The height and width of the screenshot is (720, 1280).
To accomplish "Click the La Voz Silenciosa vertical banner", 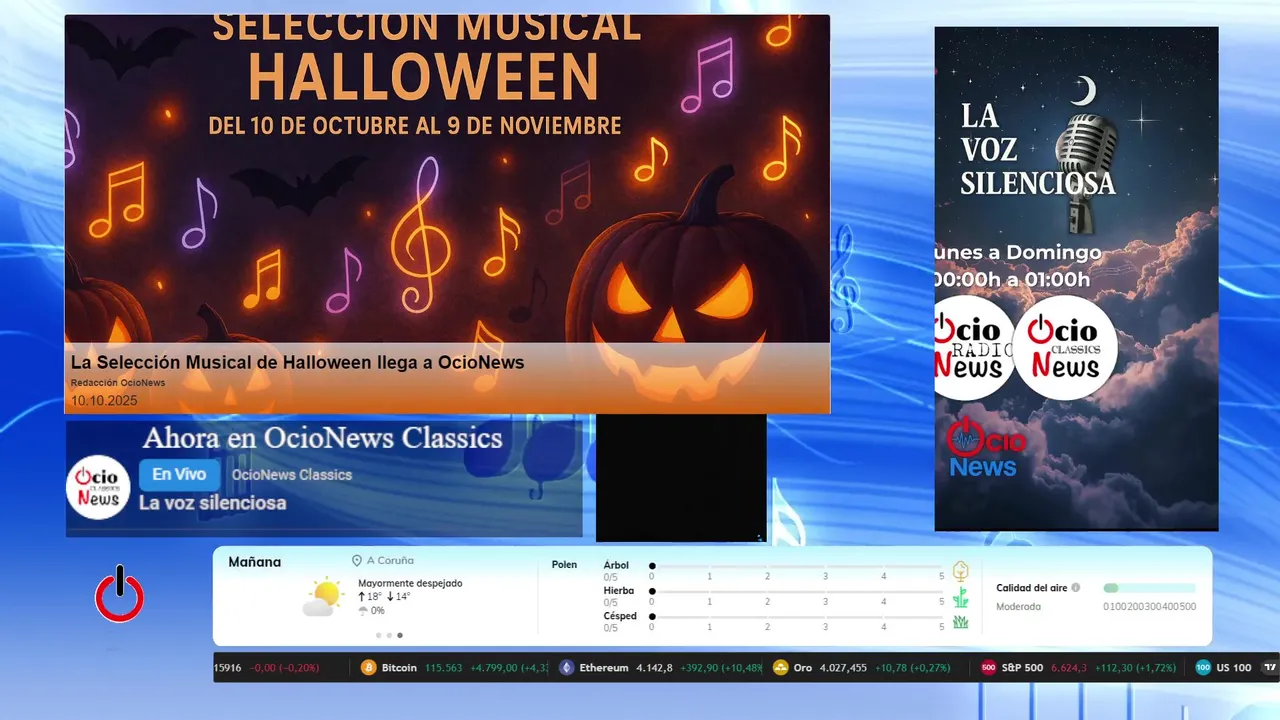I will click(x=1076, y=279).
